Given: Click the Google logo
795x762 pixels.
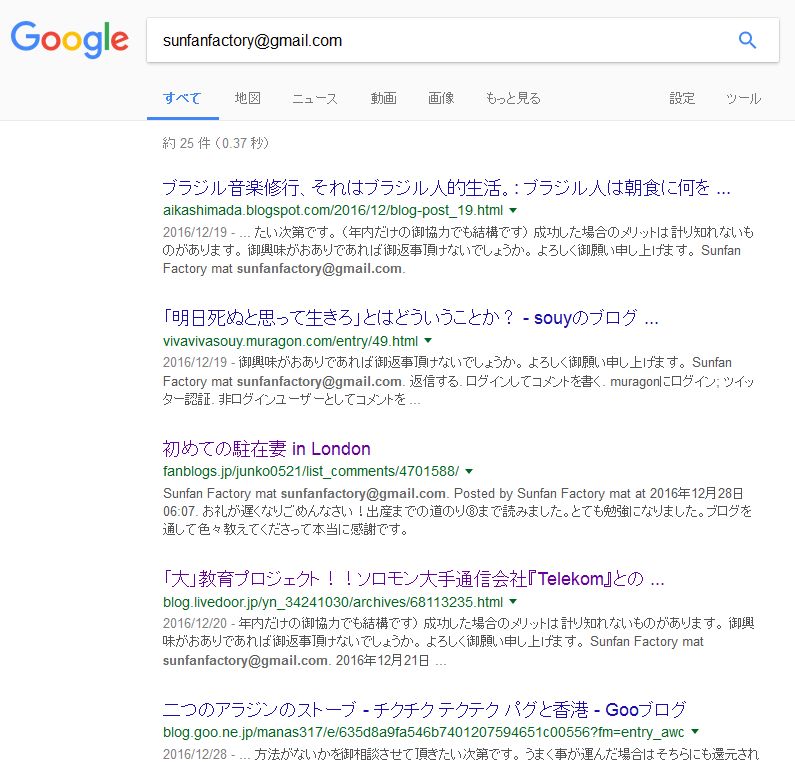Looking at the screenshot, I should tap(69, 40).
